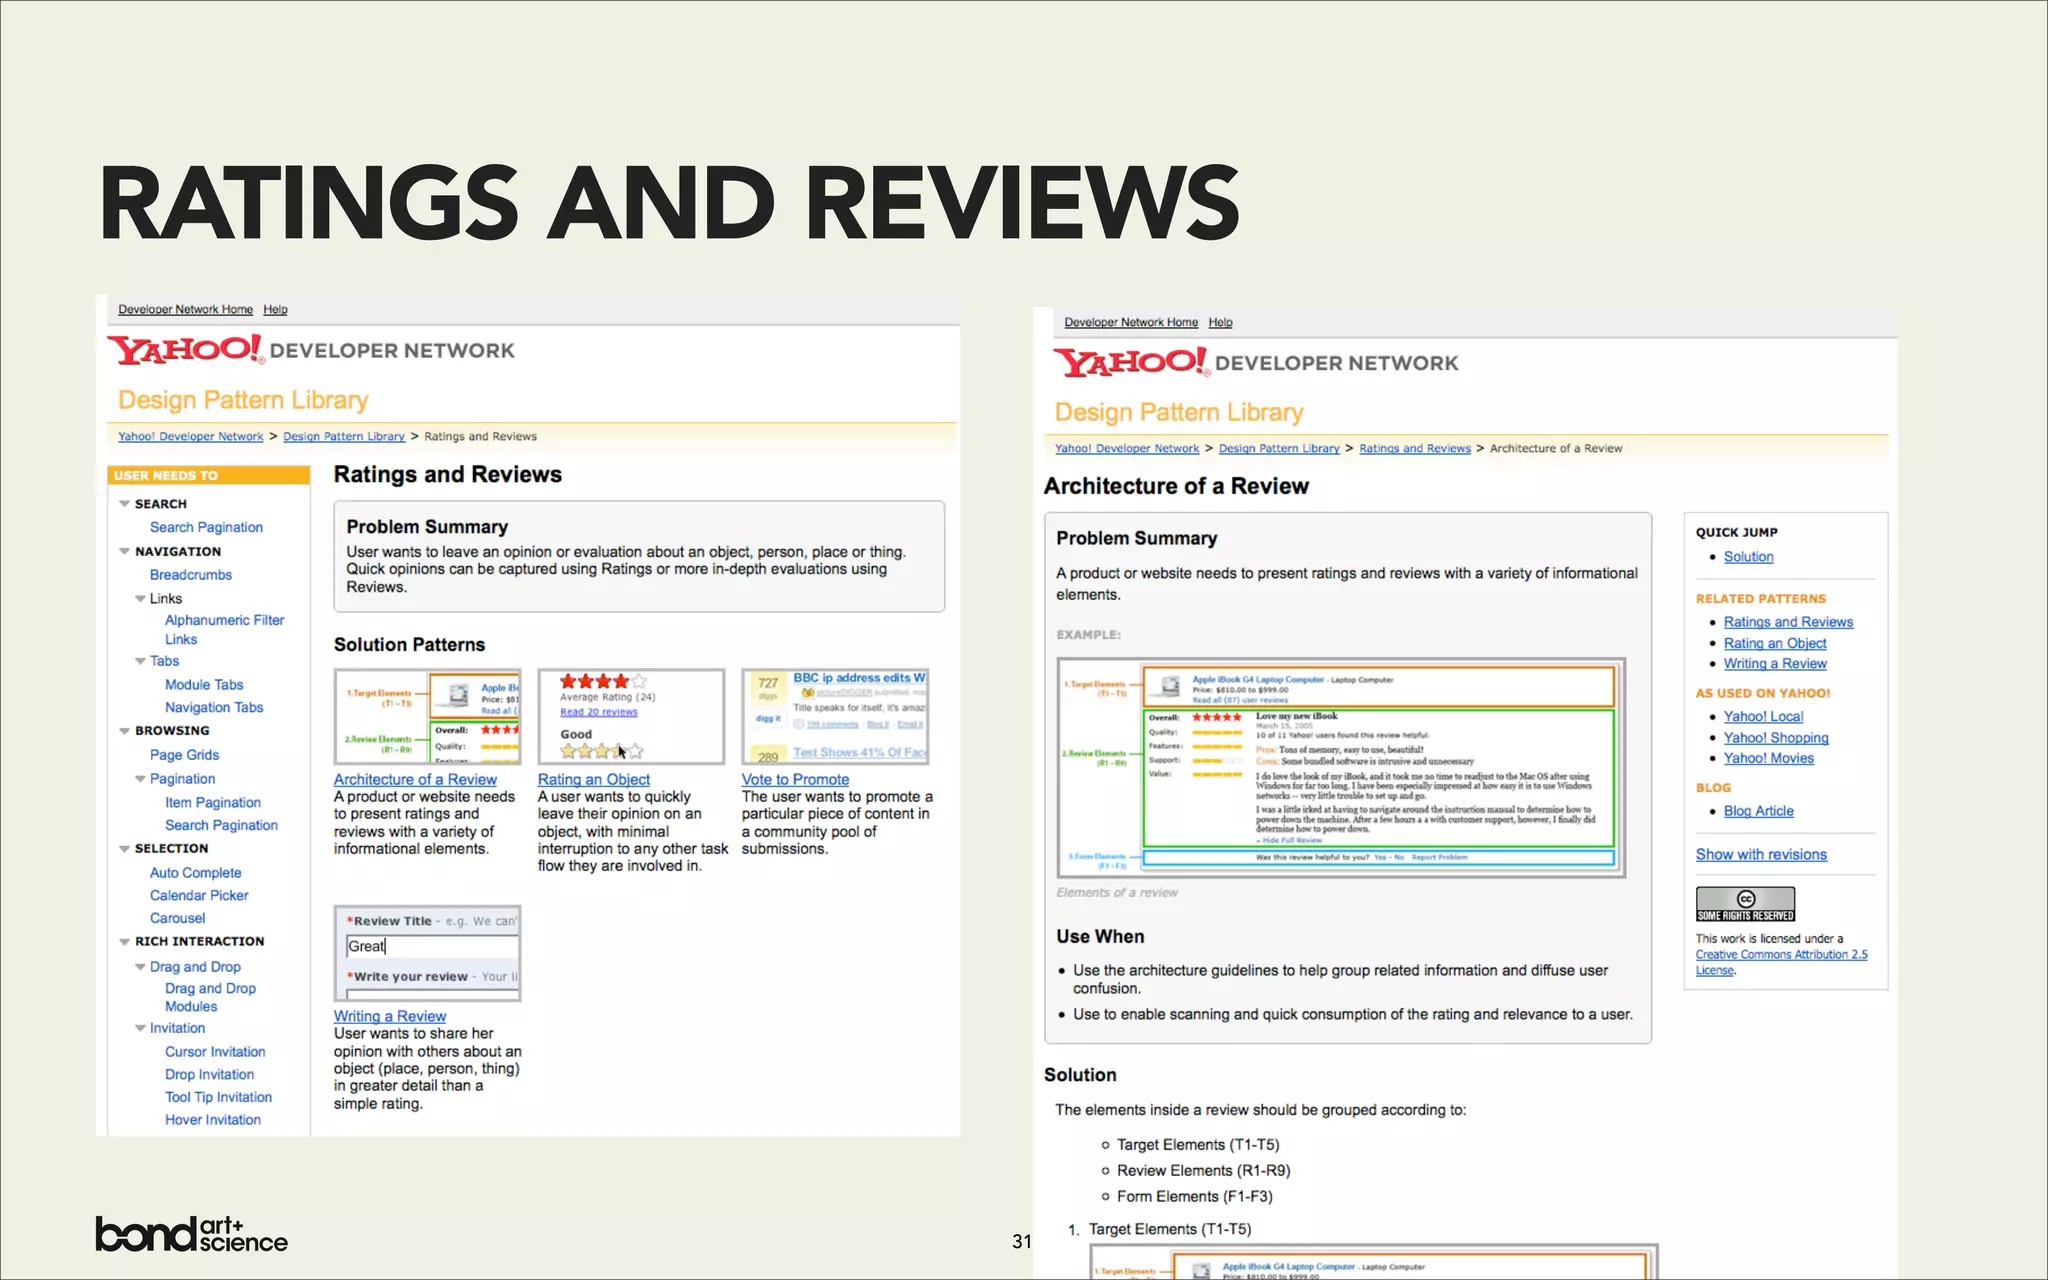Open the Auto Complete link

click(x=195, y=873)
